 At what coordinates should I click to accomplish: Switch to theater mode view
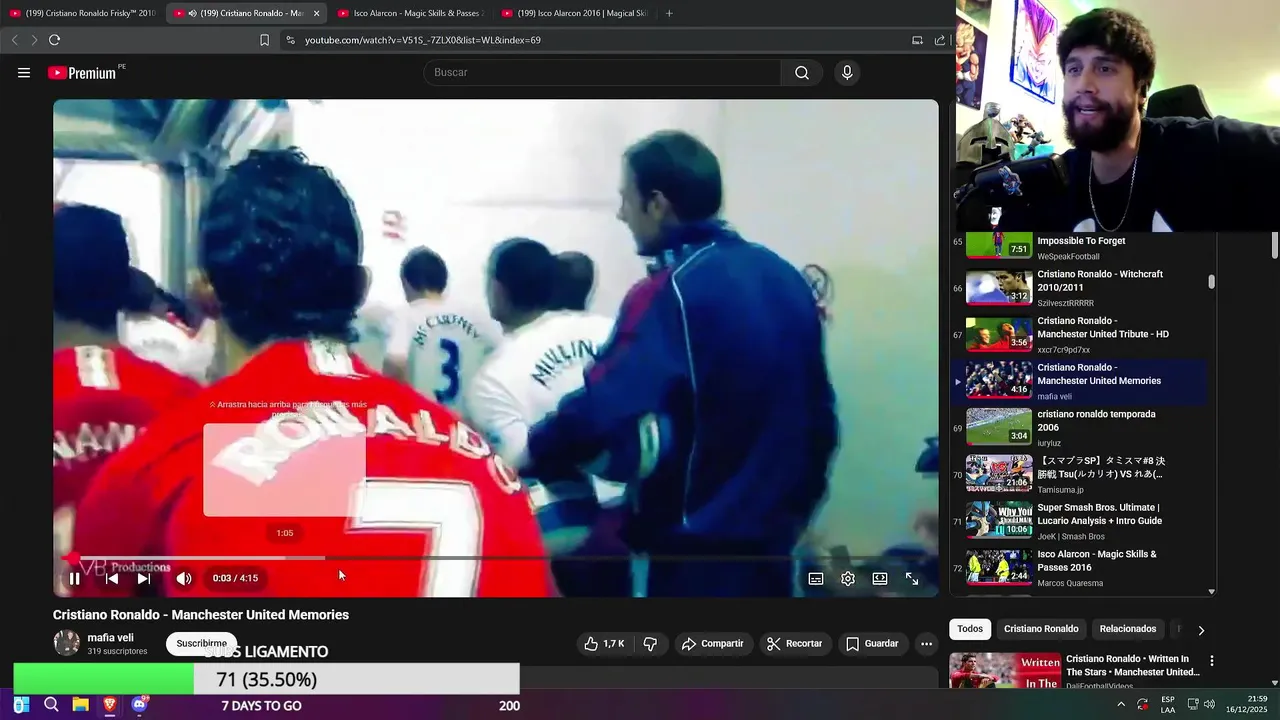(880, 578)
